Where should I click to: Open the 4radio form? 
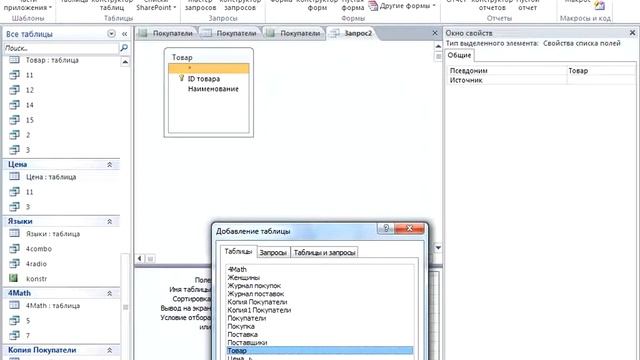click(x=36, y=264)
